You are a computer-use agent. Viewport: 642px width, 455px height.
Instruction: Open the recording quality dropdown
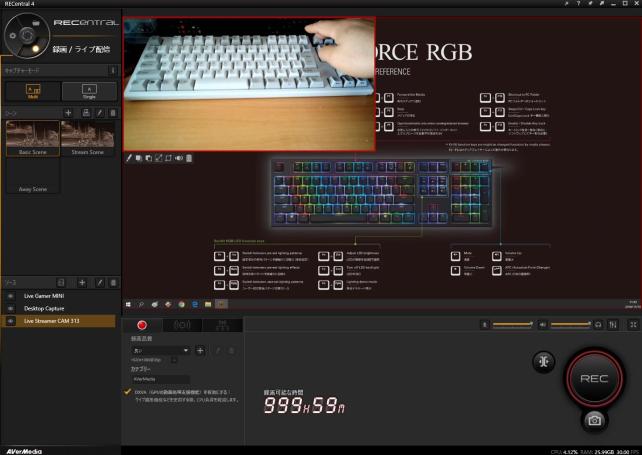coord(160,351)
